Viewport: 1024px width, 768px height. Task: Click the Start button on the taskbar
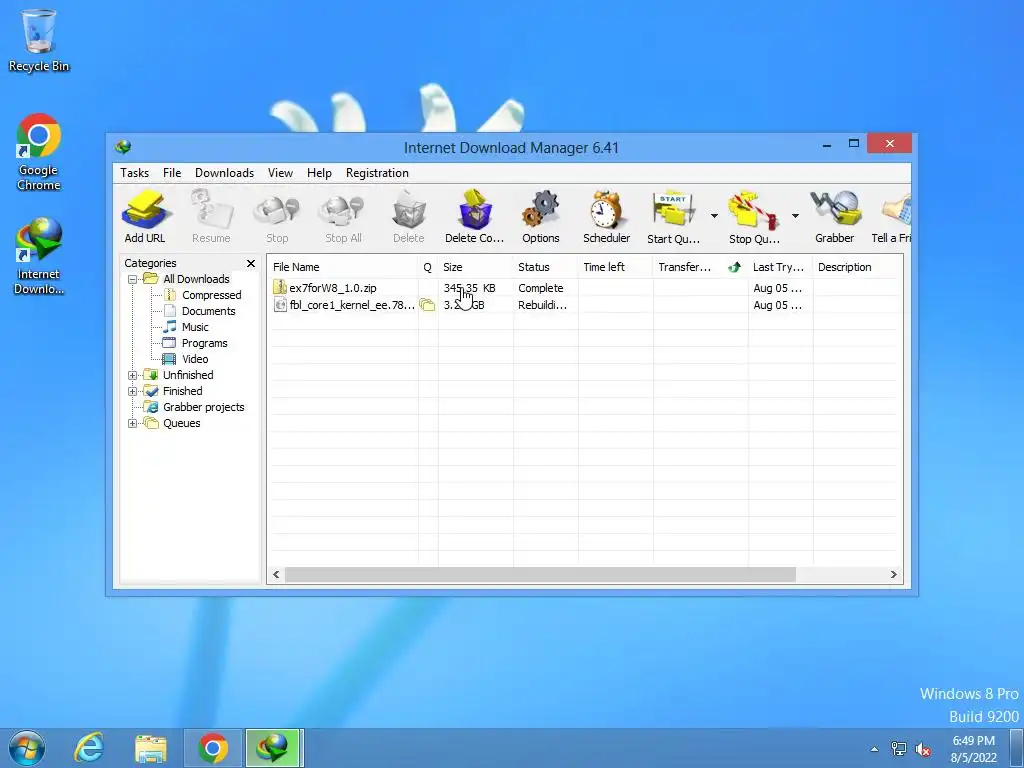[27, 748]
